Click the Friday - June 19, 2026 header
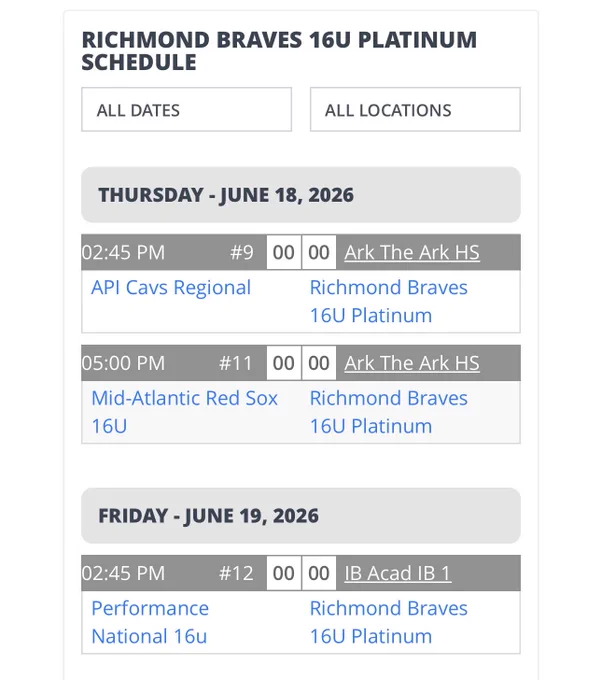This screenshot has width=602, height=680. tap(301, 516)
